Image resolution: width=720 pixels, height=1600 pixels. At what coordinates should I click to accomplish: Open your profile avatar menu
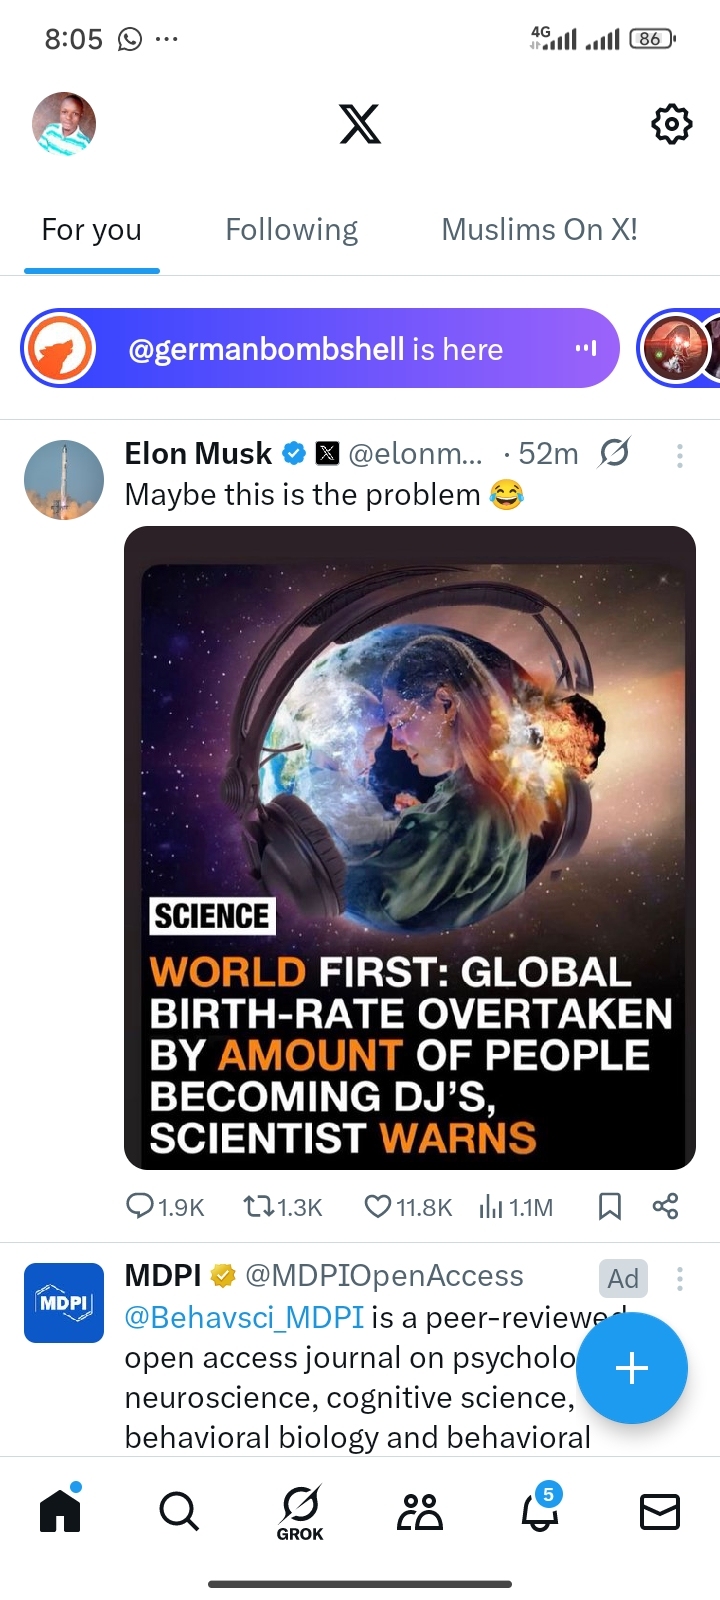click(64, 124)
